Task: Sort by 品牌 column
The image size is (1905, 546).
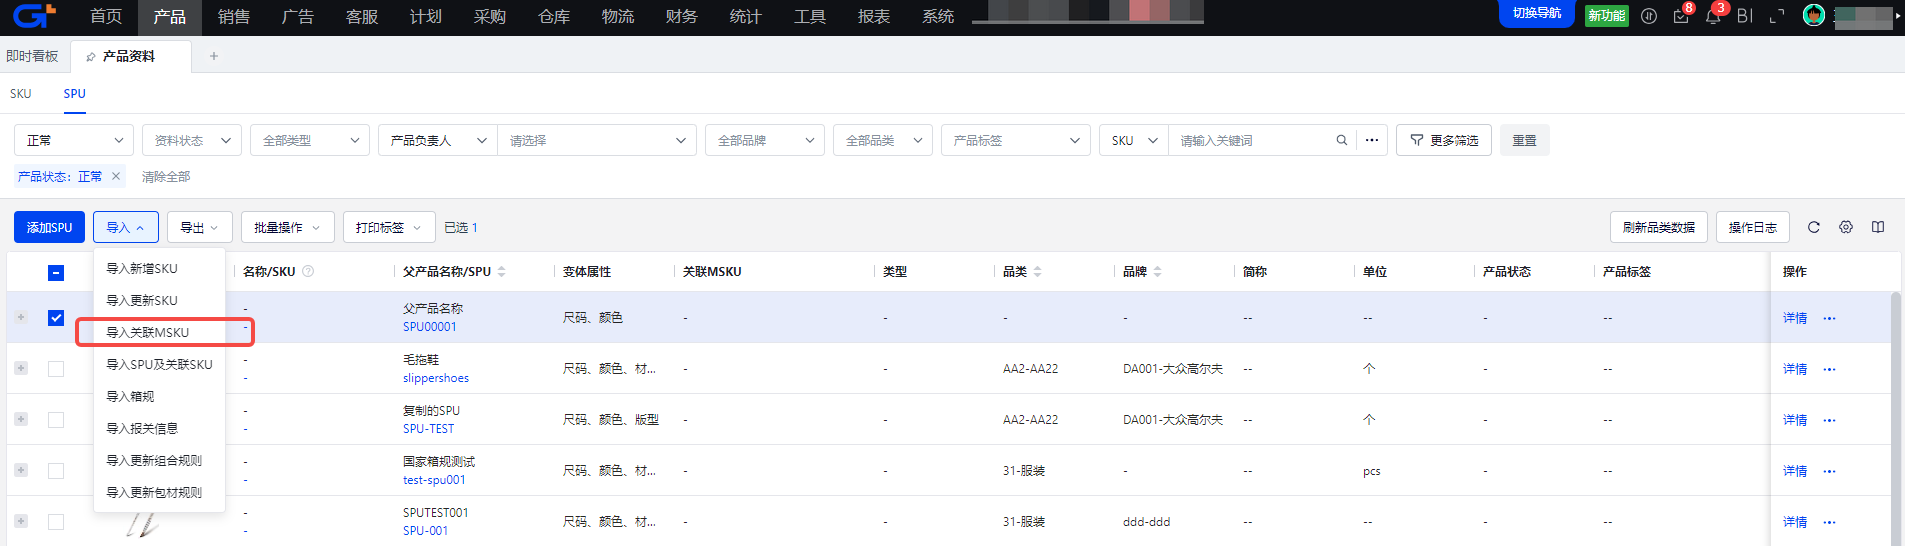Action: 1157,271
